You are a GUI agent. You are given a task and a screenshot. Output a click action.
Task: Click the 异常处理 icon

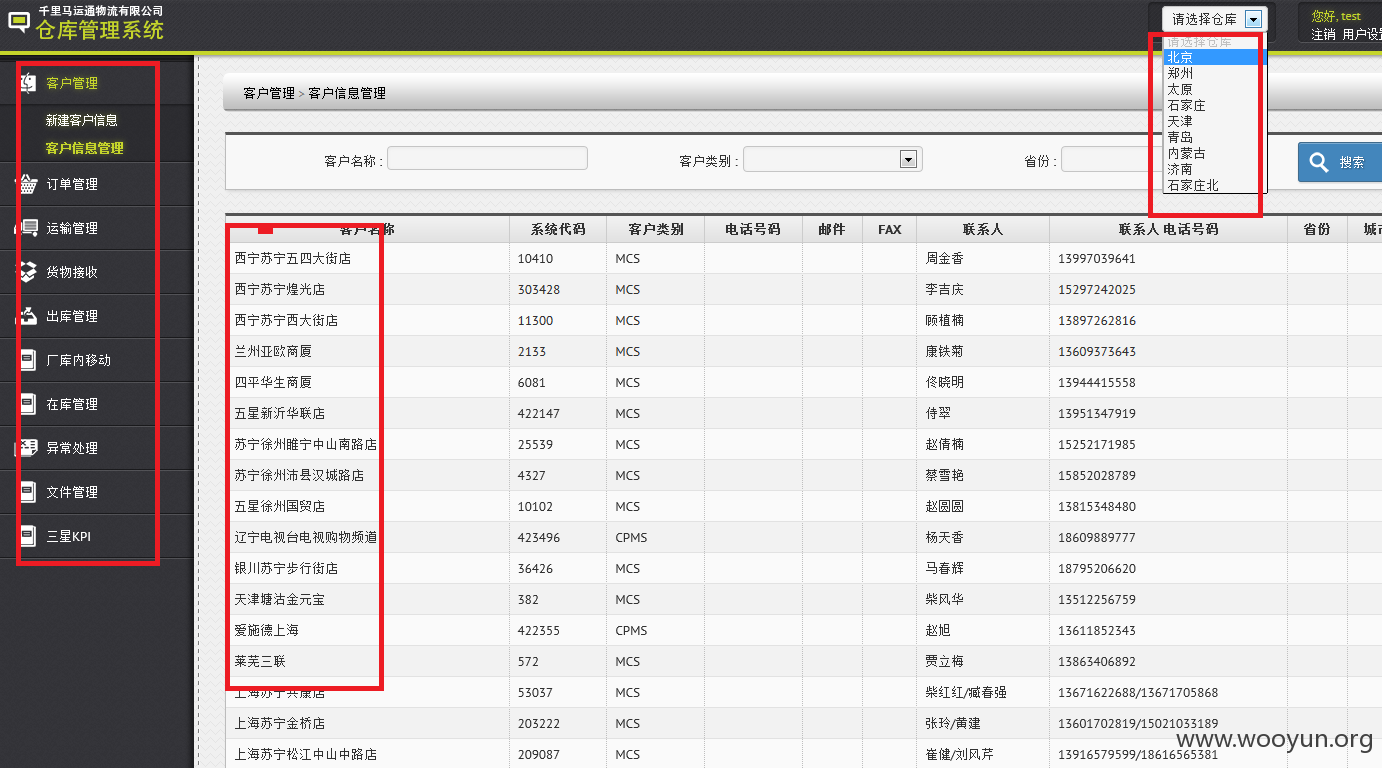27,448
